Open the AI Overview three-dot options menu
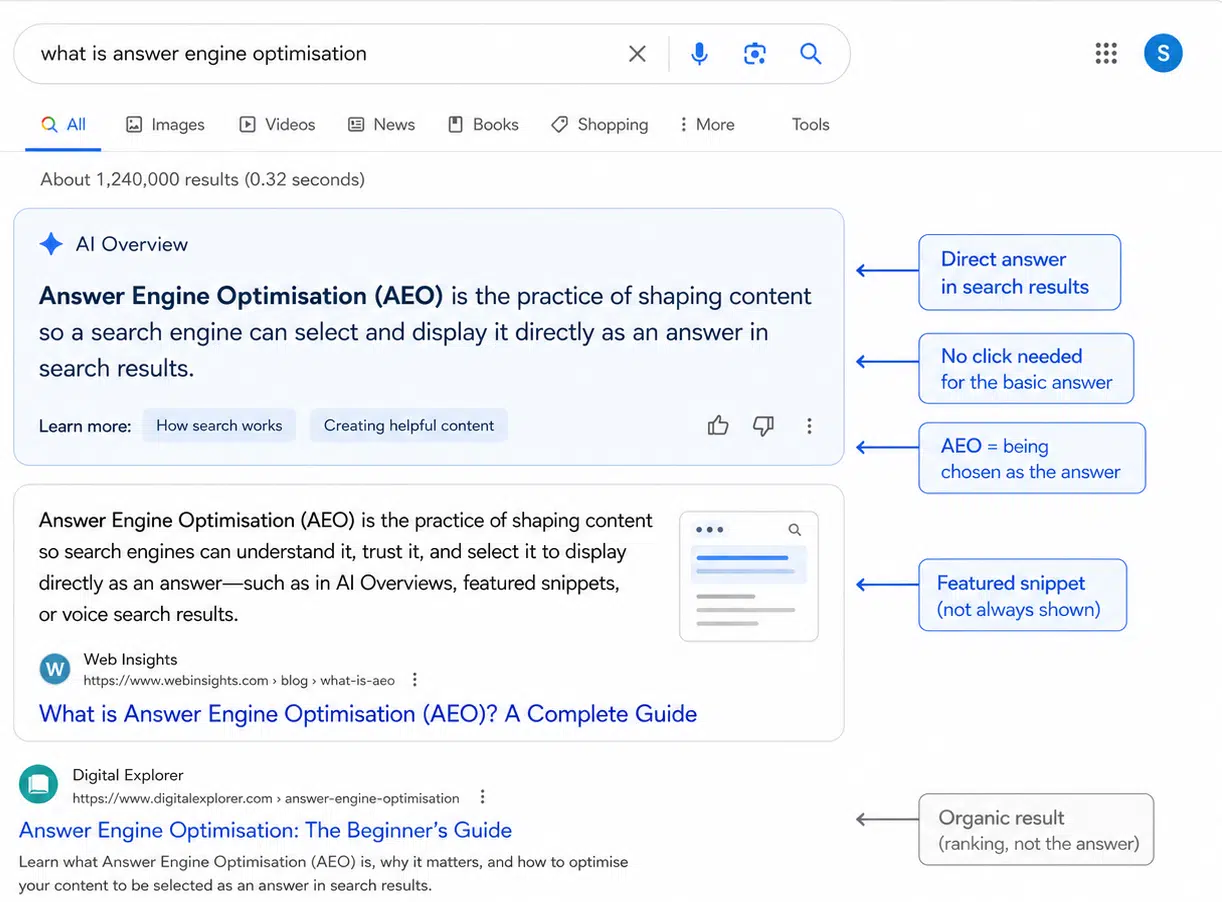Image resolution: width=1222 pixels, height=902 pixels. (809, 426)
